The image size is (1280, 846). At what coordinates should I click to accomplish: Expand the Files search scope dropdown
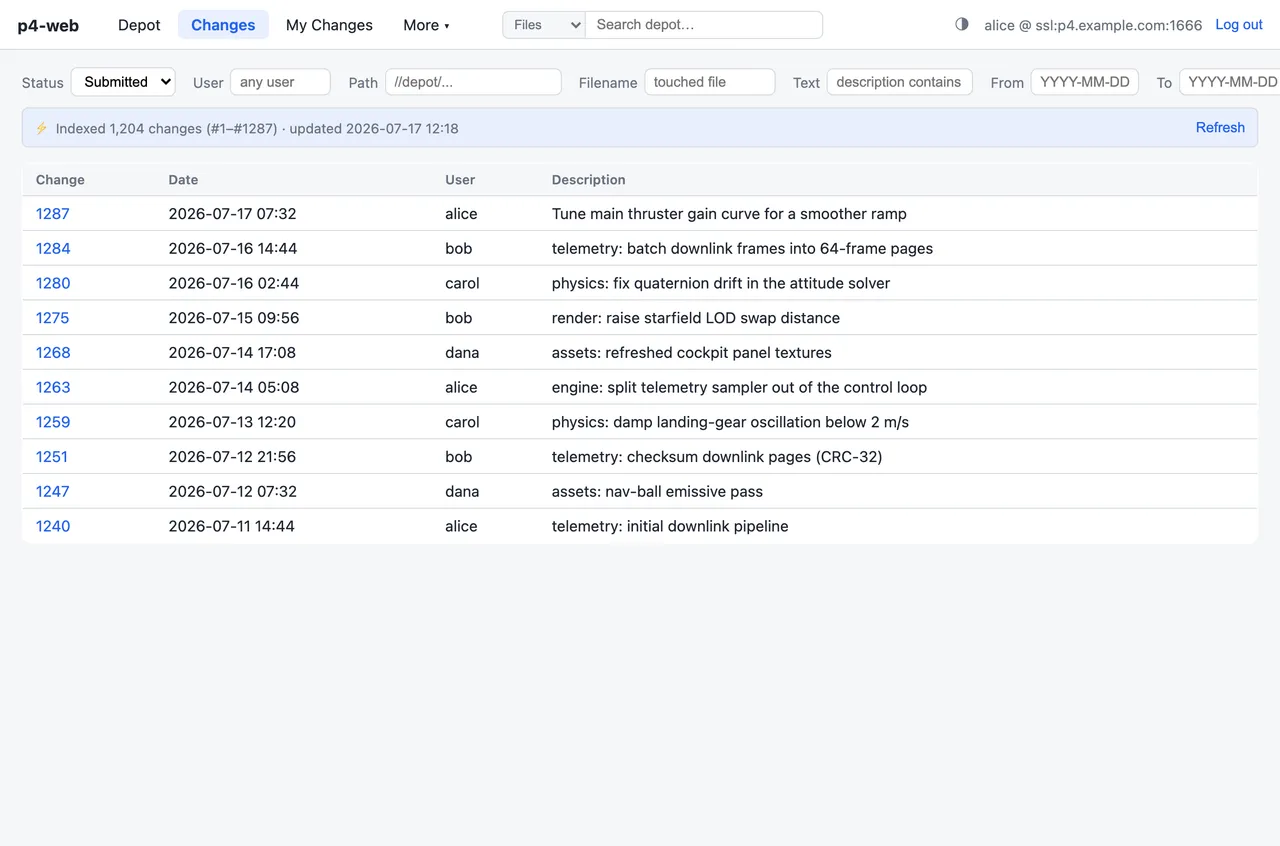[x=544, y=25]
